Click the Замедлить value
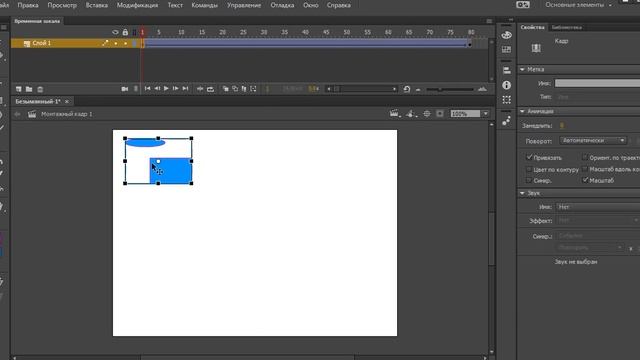This screenshot has width=640, height=360. point(562,125)
